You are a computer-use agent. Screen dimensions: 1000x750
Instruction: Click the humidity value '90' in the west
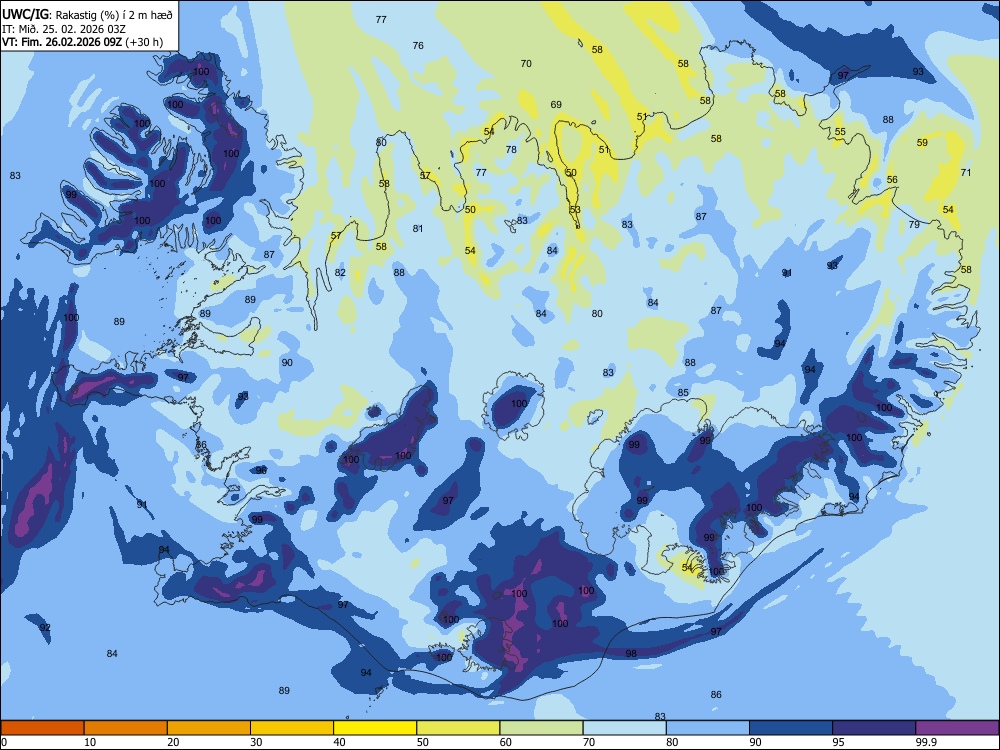click(x=287, y=362)
